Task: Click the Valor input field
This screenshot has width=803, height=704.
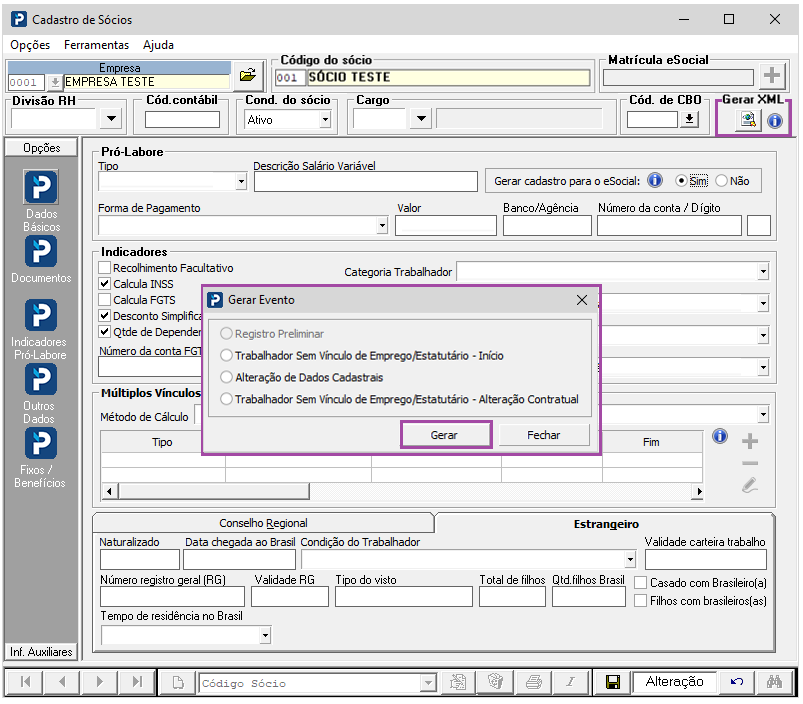Action: pyautogui.click(x=446, y=226)
